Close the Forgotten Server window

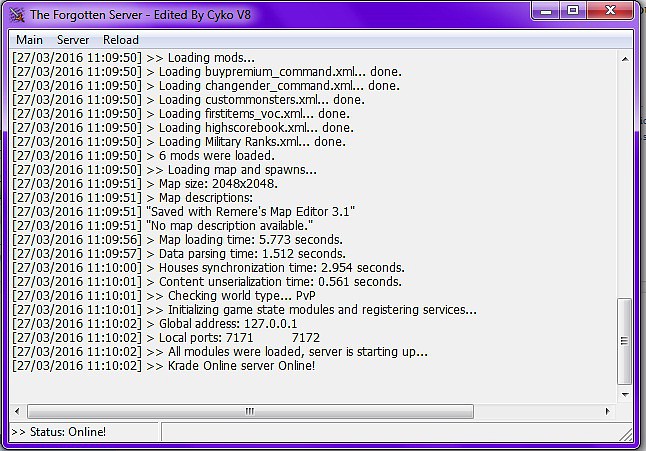610,11
